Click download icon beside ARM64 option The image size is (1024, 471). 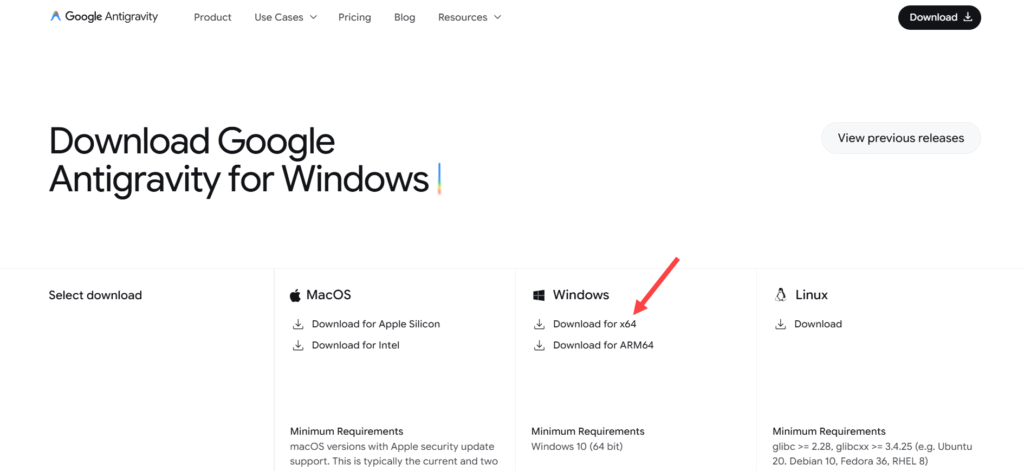click(539, 345)
